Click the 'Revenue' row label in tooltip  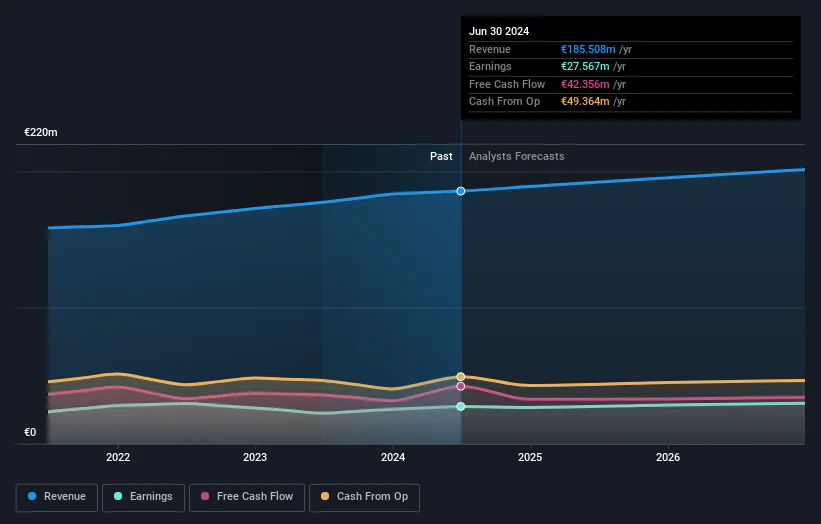[x=490, y=49]
